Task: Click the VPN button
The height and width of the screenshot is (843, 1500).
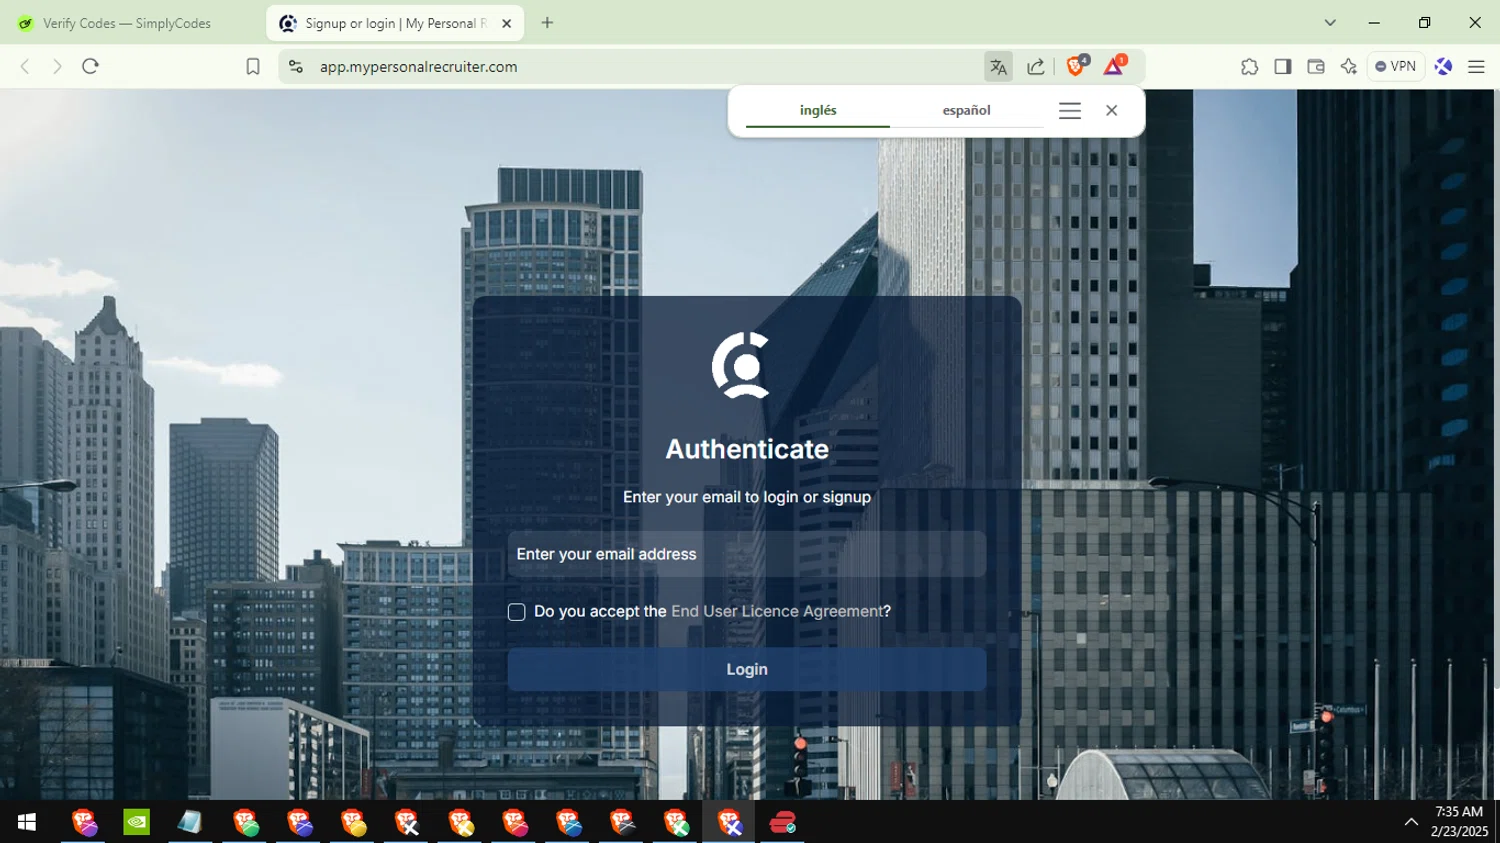Action: click(x=1396, y=67)
